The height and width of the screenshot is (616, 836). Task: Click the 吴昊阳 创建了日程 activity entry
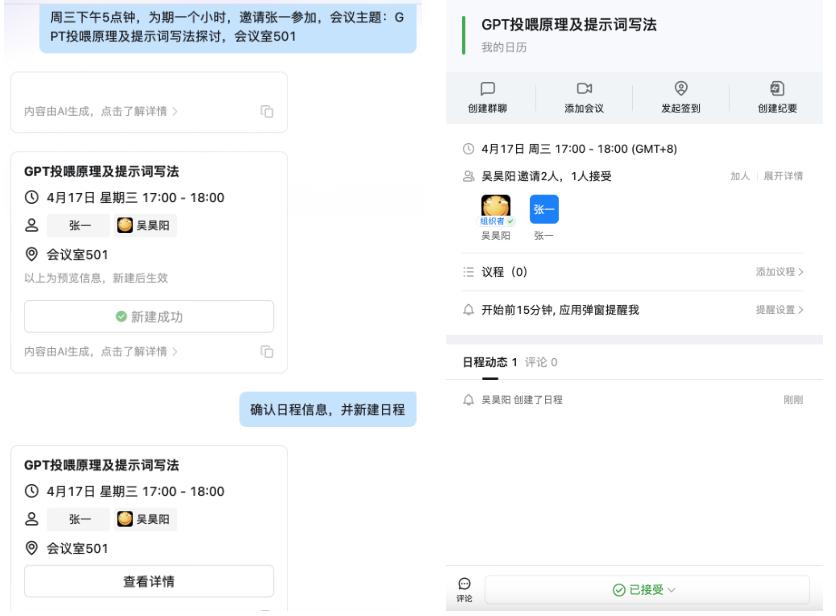522,400
